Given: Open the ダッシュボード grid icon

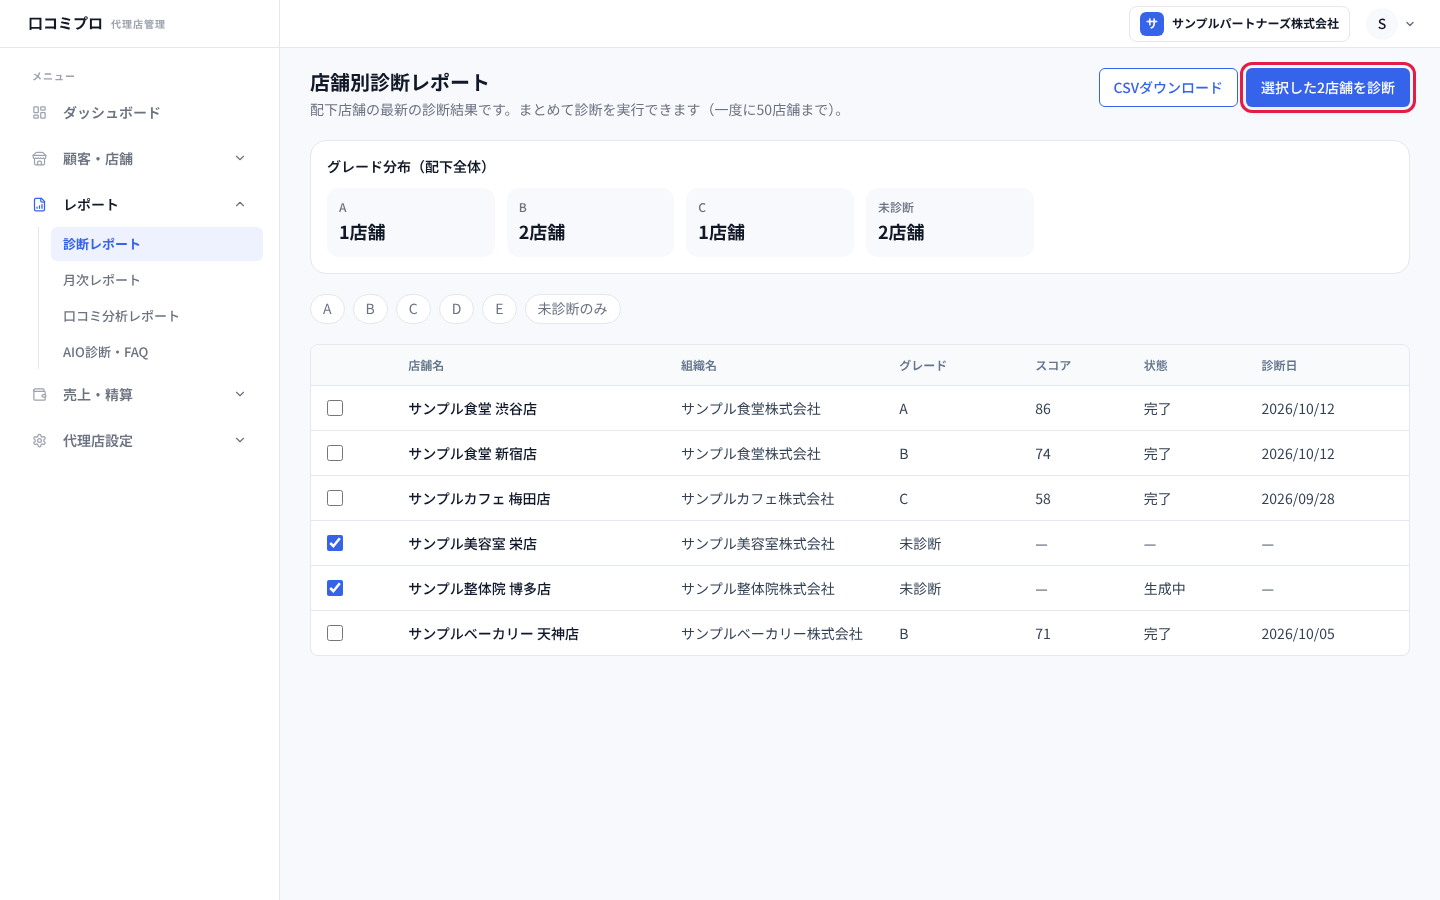Looking at the screenshot, I should 39,113.
